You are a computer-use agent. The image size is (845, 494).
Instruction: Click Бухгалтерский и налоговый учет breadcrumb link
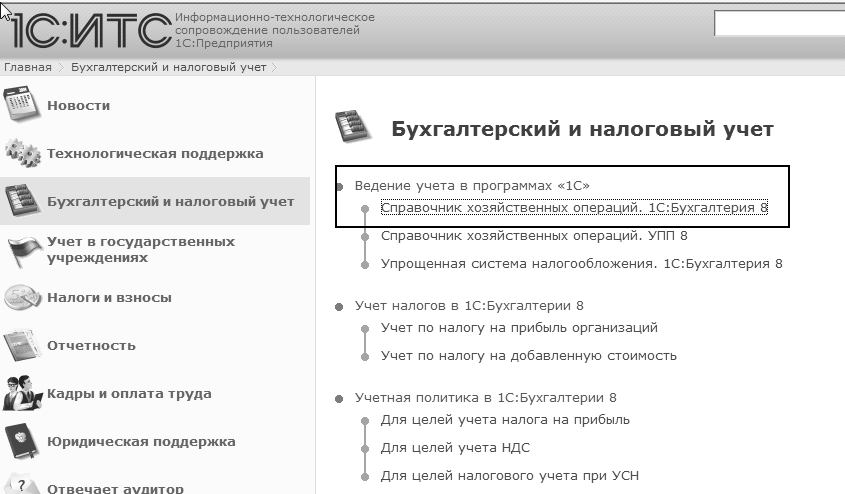coord(169,67)
